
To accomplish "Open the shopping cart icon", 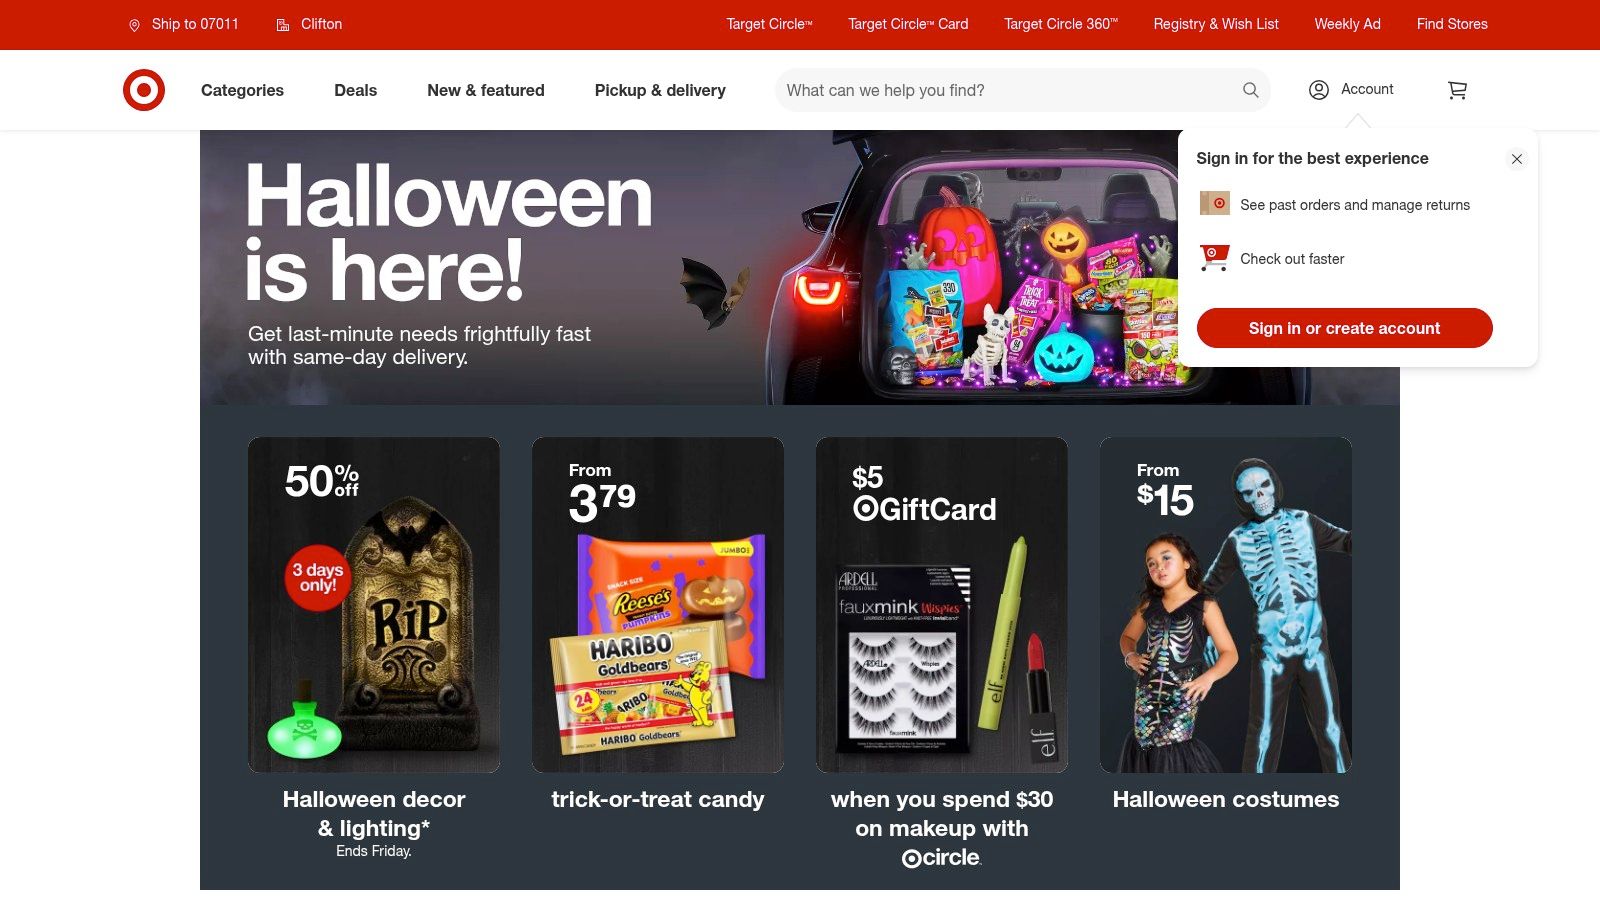I will [1457, 90].
